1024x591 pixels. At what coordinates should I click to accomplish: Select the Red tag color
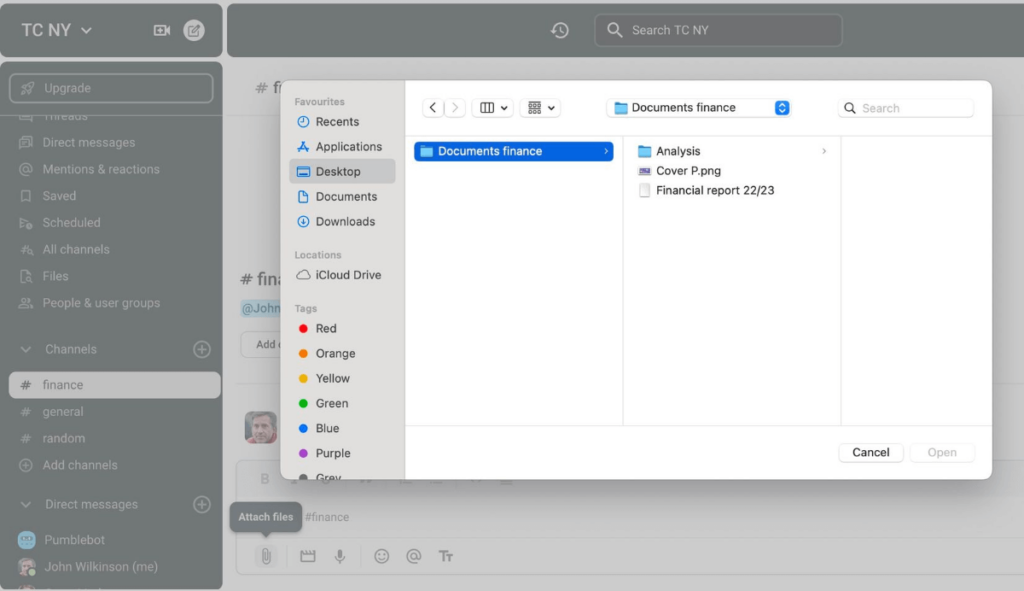coord(326,329)
